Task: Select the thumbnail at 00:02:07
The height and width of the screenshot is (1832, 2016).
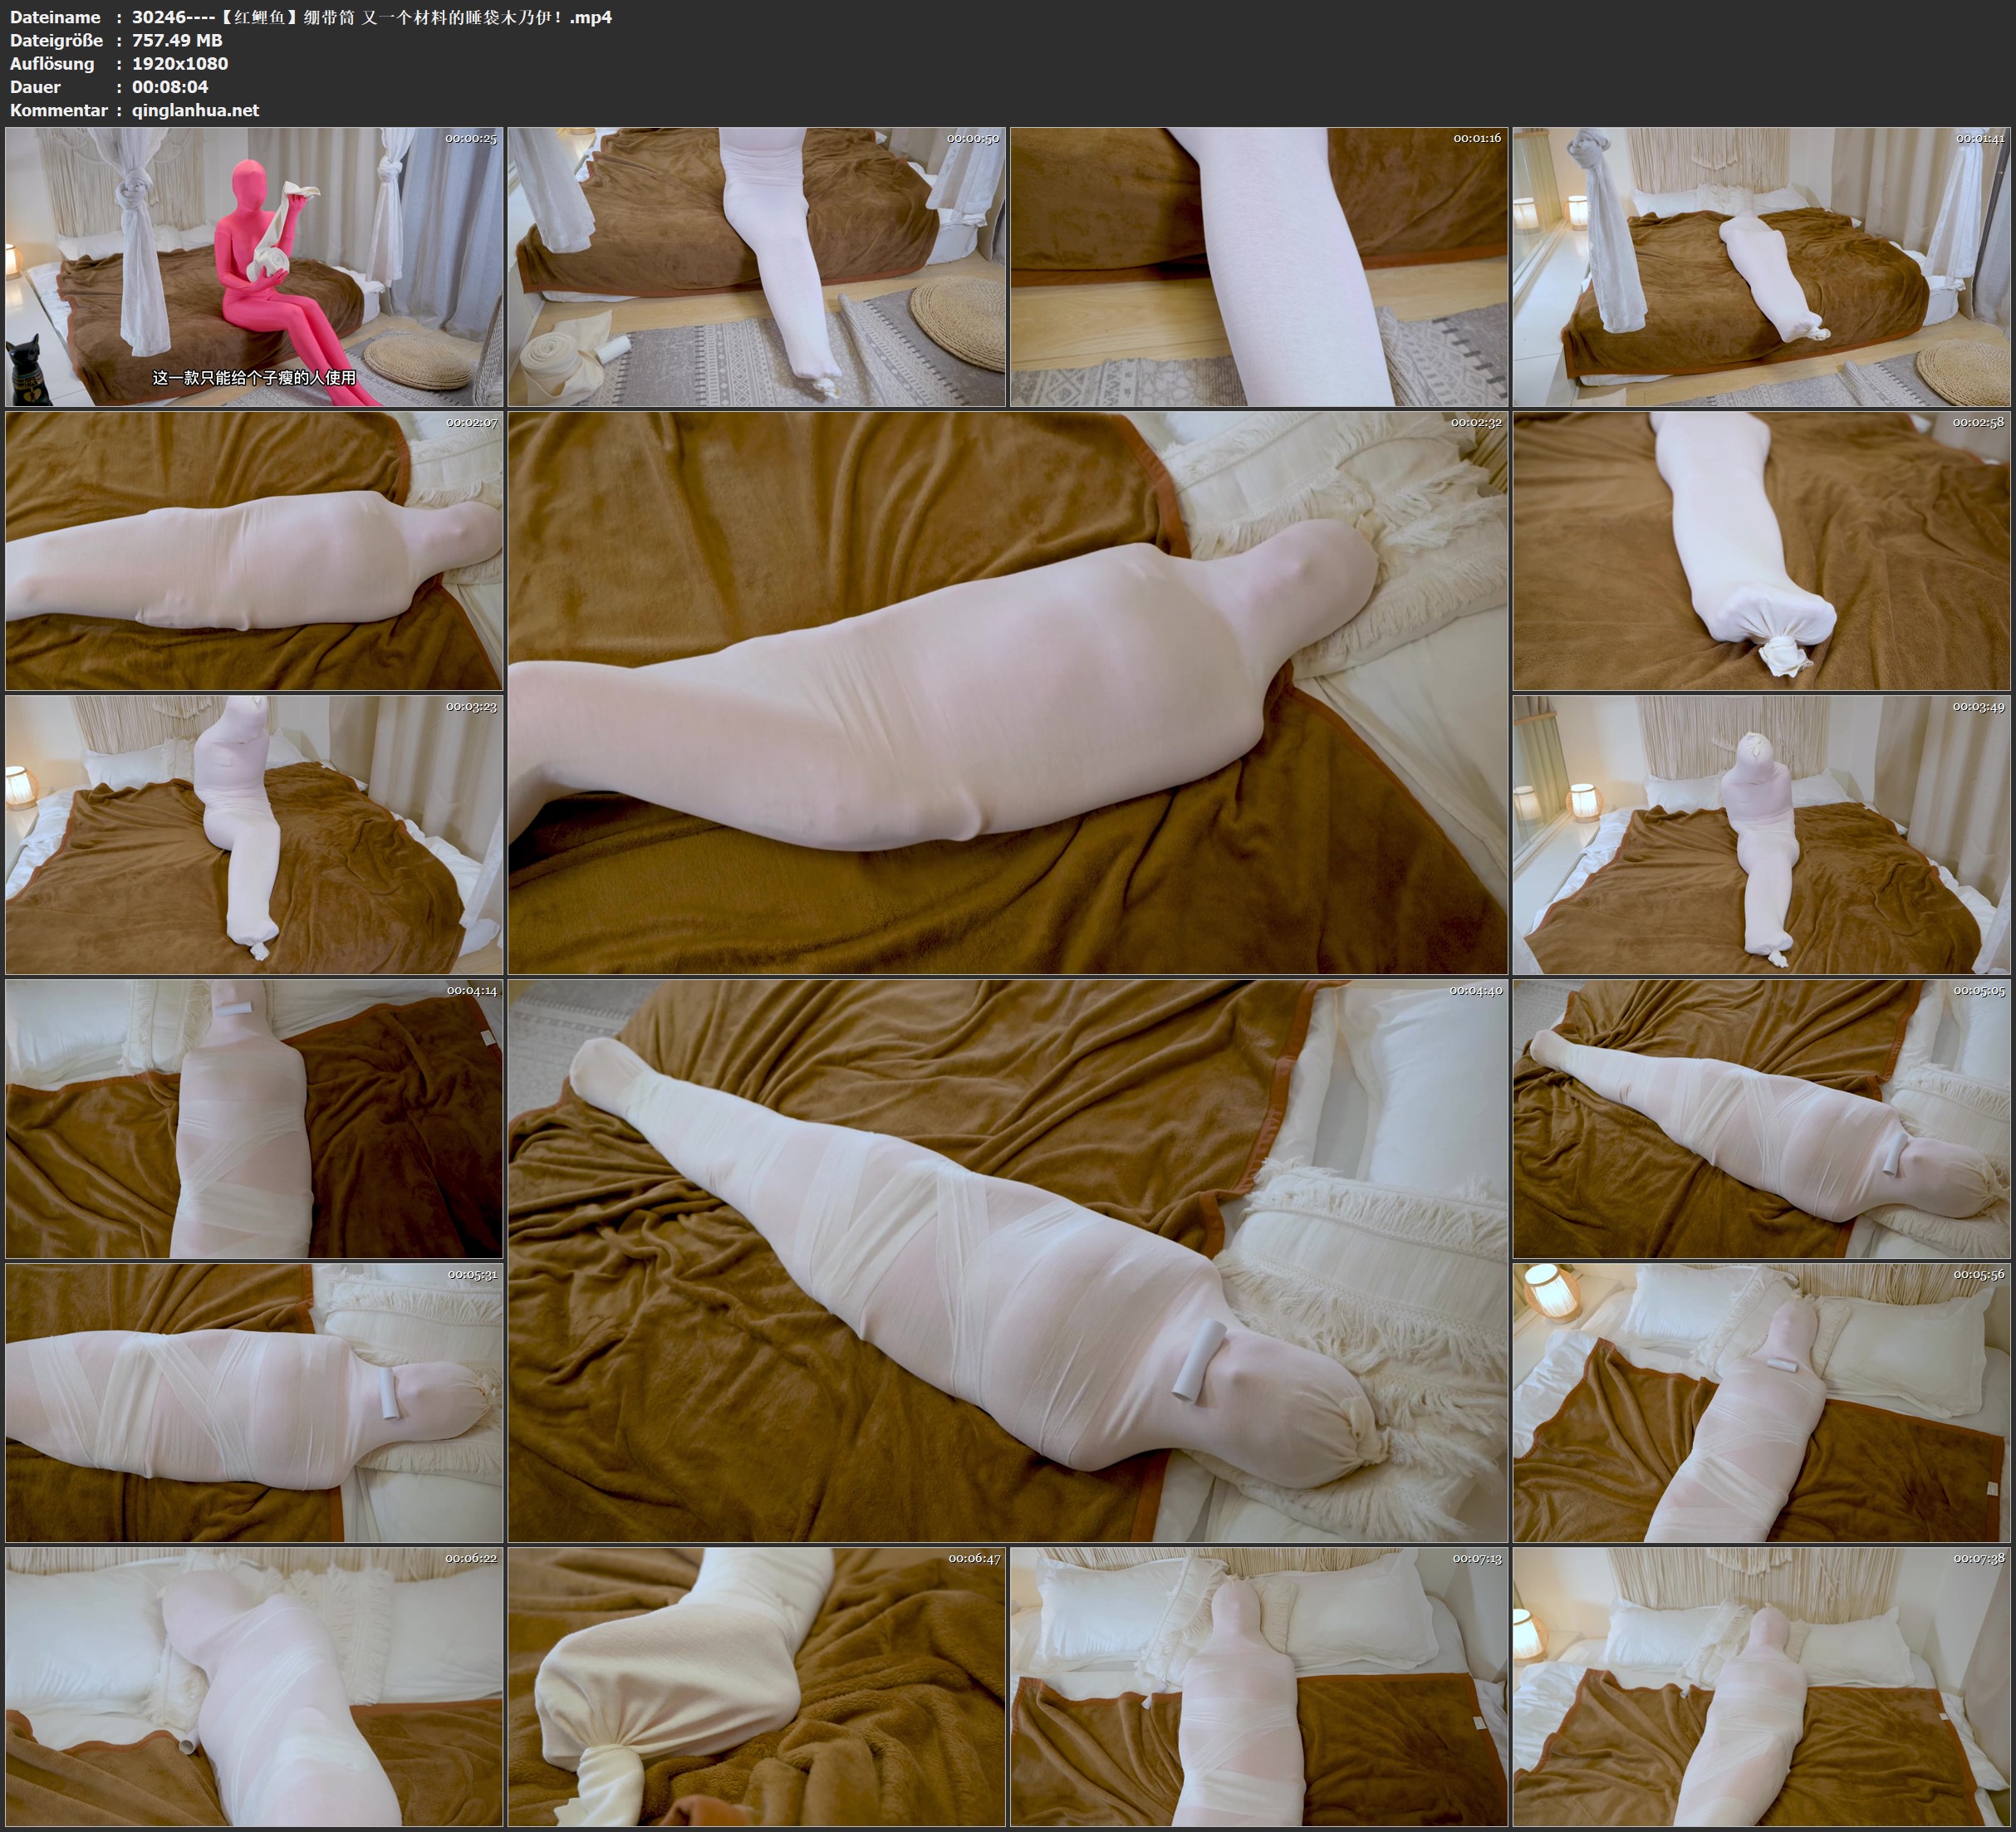Action: (x=254, y=550)
